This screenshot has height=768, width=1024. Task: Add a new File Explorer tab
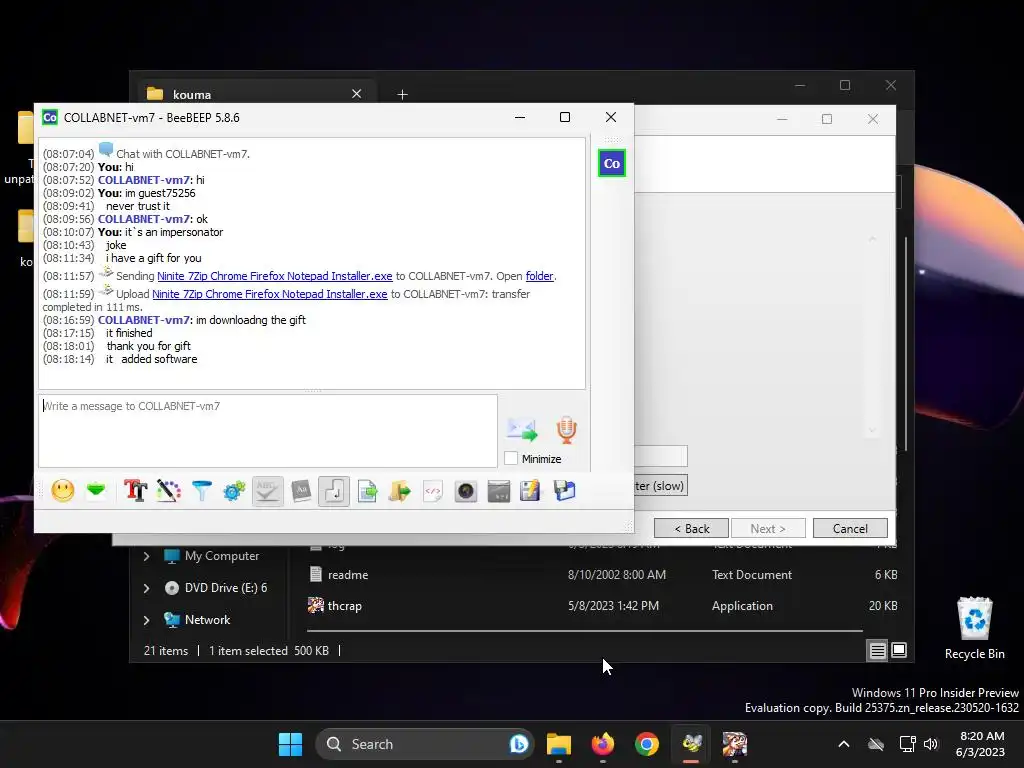coord(402,95)
